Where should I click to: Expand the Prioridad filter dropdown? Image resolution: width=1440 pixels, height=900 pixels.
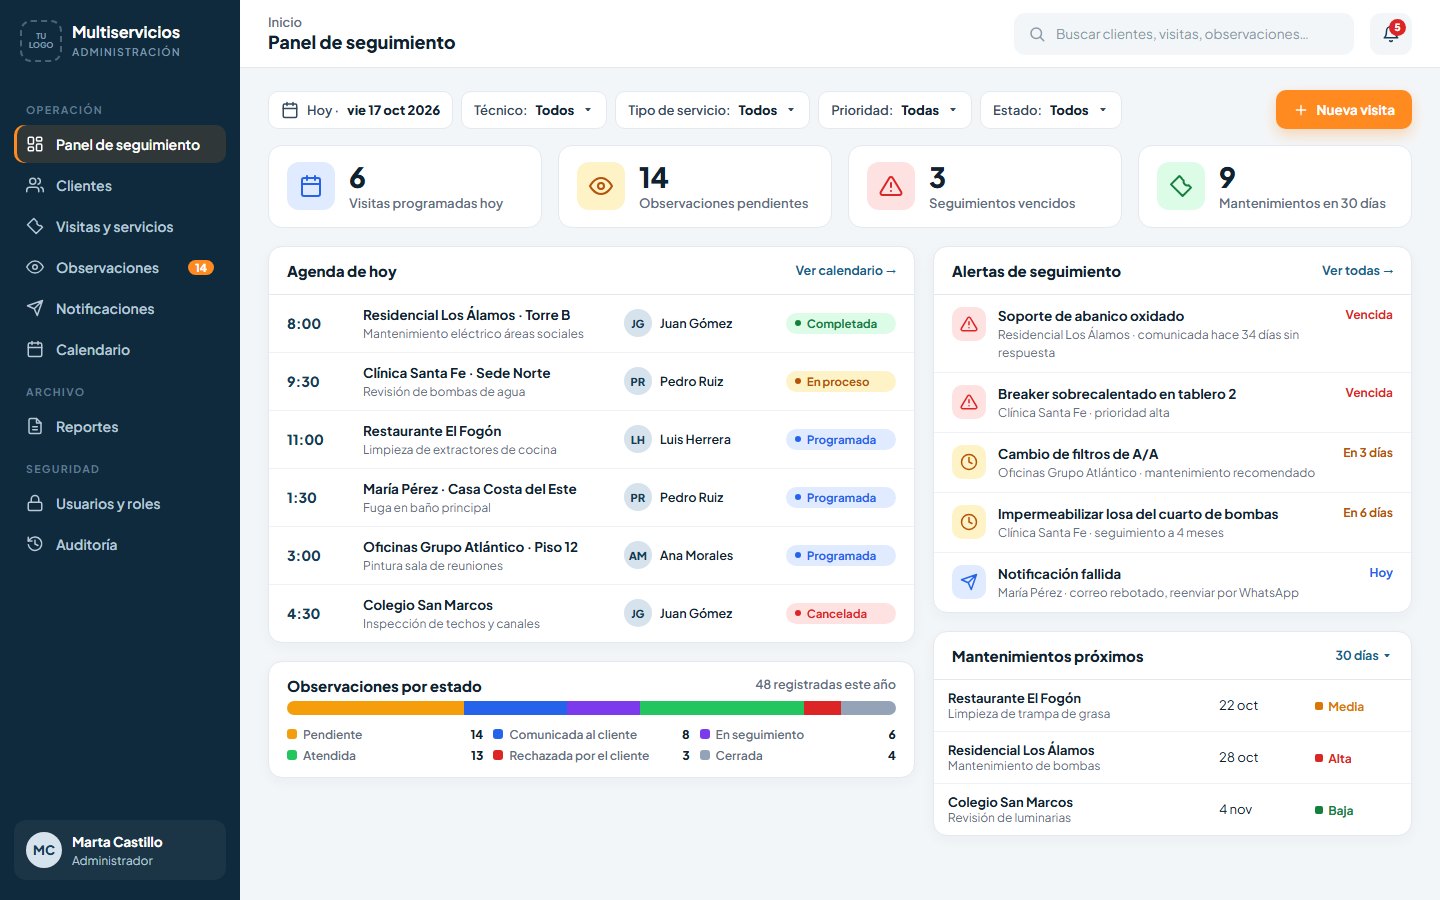tap(895, 110)
